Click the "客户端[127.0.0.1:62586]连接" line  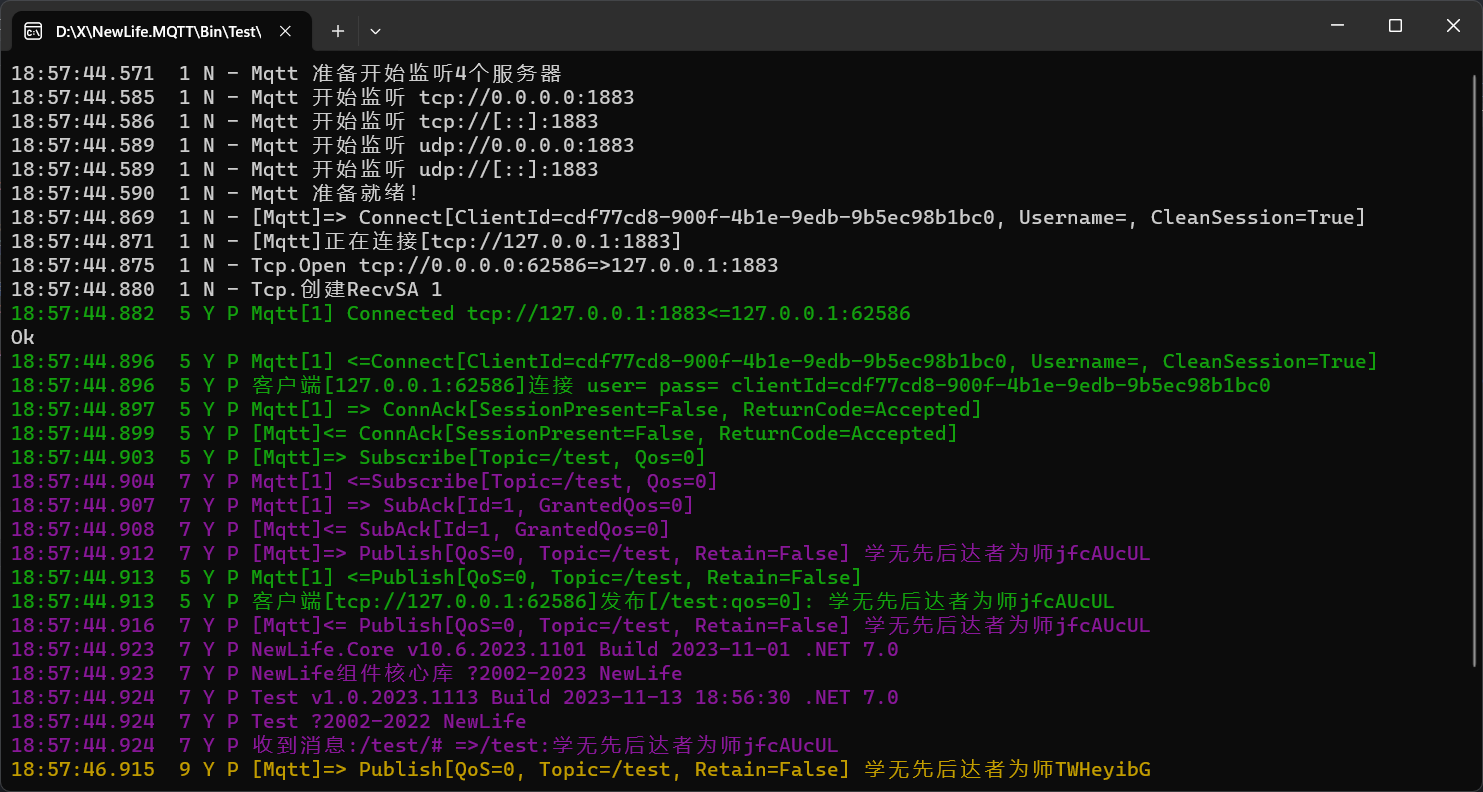[641, 385]
